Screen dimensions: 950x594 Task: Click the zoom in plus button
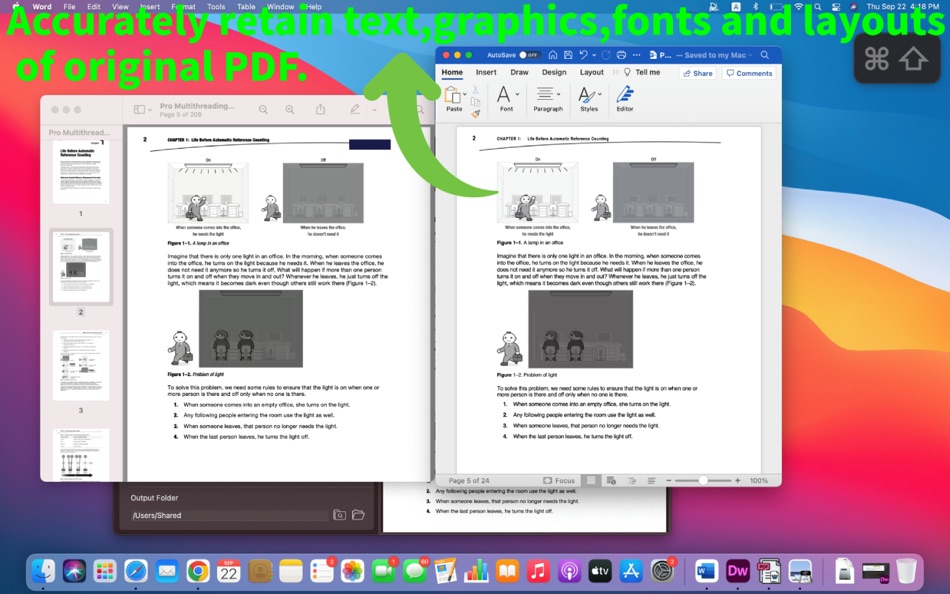coord(737,481)
